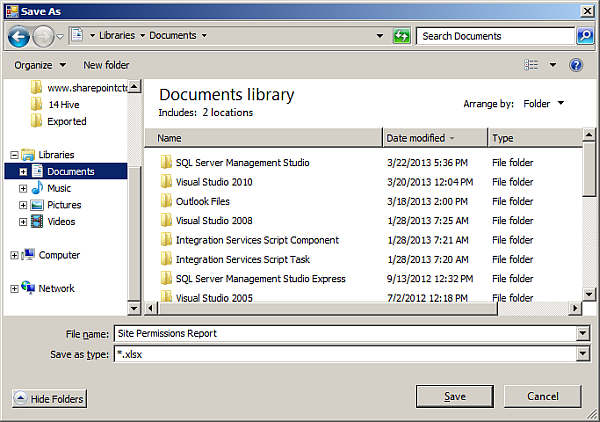Viewport: 600px width, 422px height.
Task: Click the horizontal scroll left arrow
Action: [151, 308]
